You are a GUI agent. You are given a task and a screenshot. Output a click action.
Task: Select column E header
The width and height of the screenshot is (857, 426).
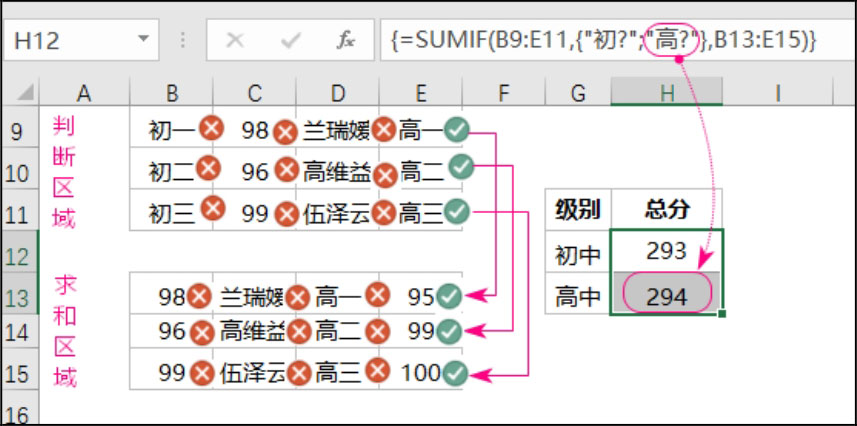[x=420, y=93]
